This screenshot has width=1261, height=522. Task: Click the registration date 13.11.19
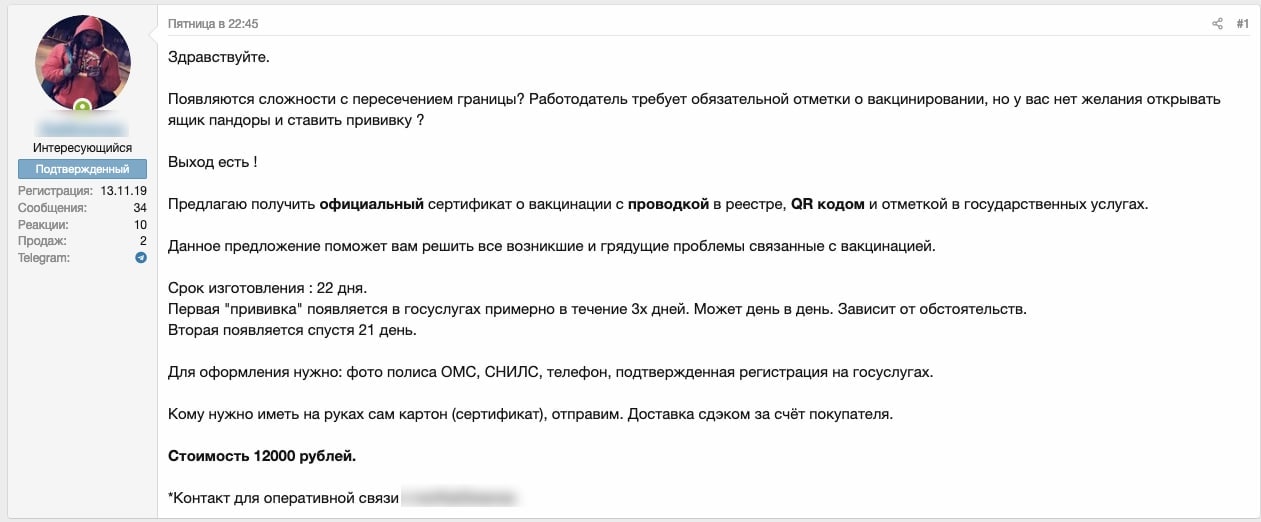124,190
